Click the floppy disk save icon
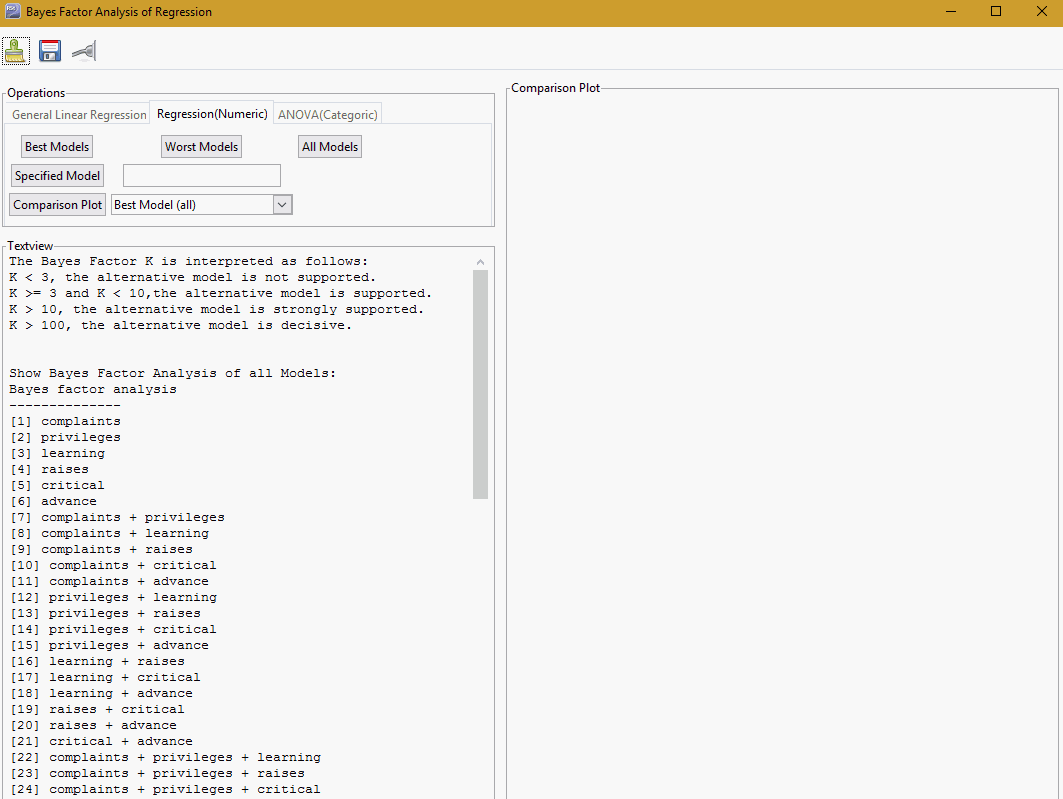The height and width of the screenshot is (799, 1063). [50, 51]
